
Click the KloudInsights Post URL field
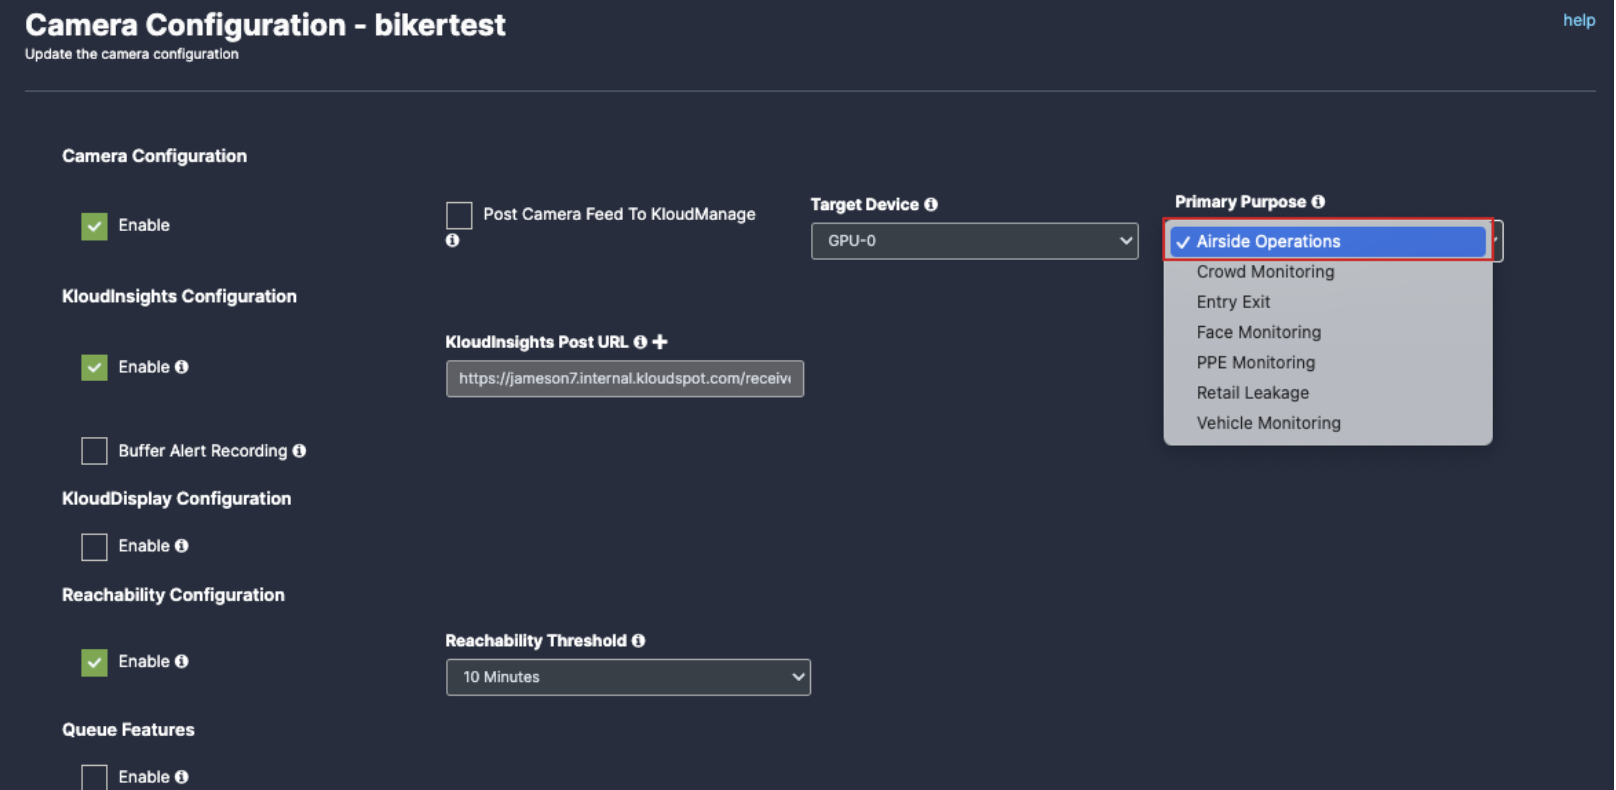[625, 379]
